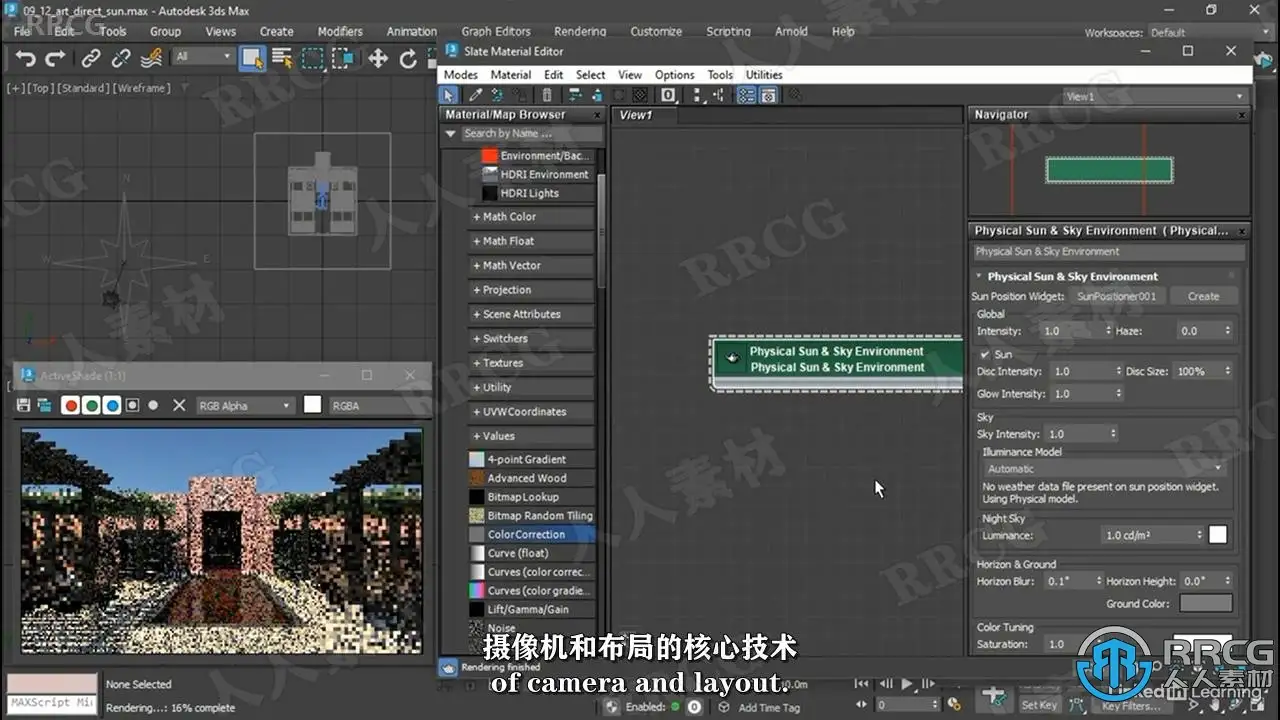The image size is (1280, 720).
Task: Open the Illuminance Model Automatic dropdown
Action: coord(1104,468)
